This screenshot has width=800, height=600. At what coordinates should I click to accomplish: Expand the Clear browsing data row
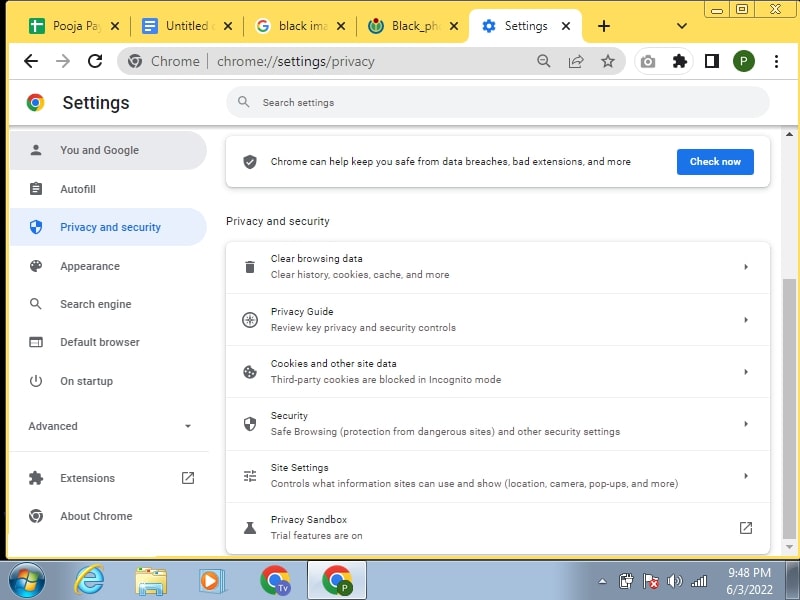pyautogui.click(x=496, y=266)
